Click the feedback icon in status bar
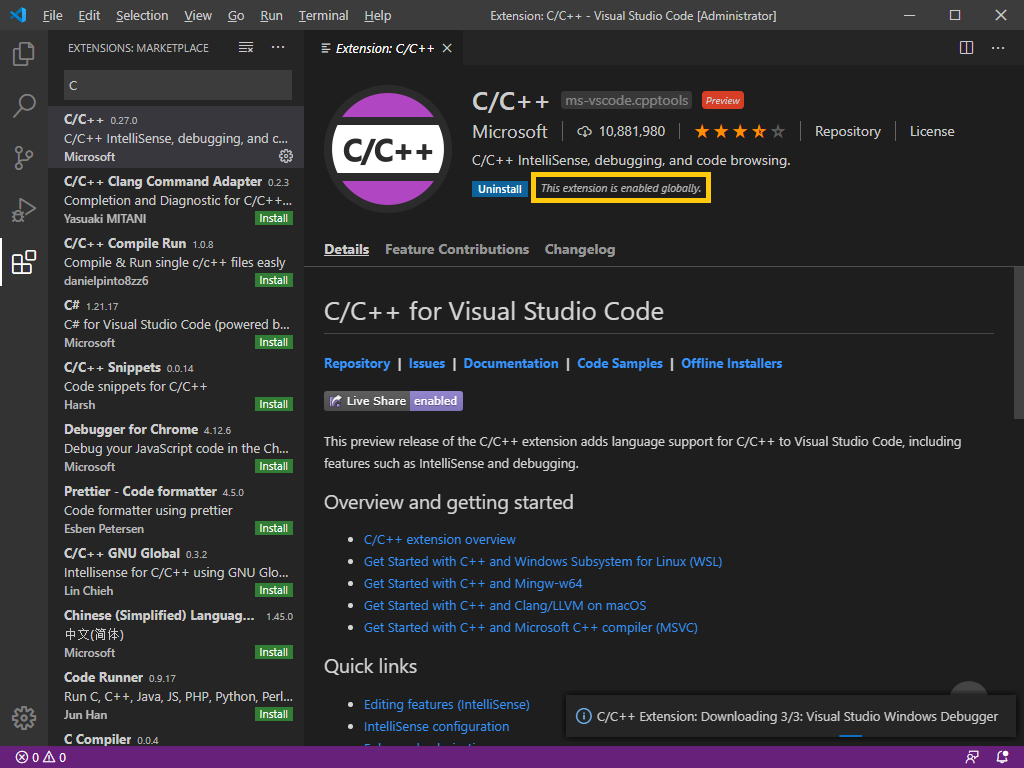 [x=972, y=758]
